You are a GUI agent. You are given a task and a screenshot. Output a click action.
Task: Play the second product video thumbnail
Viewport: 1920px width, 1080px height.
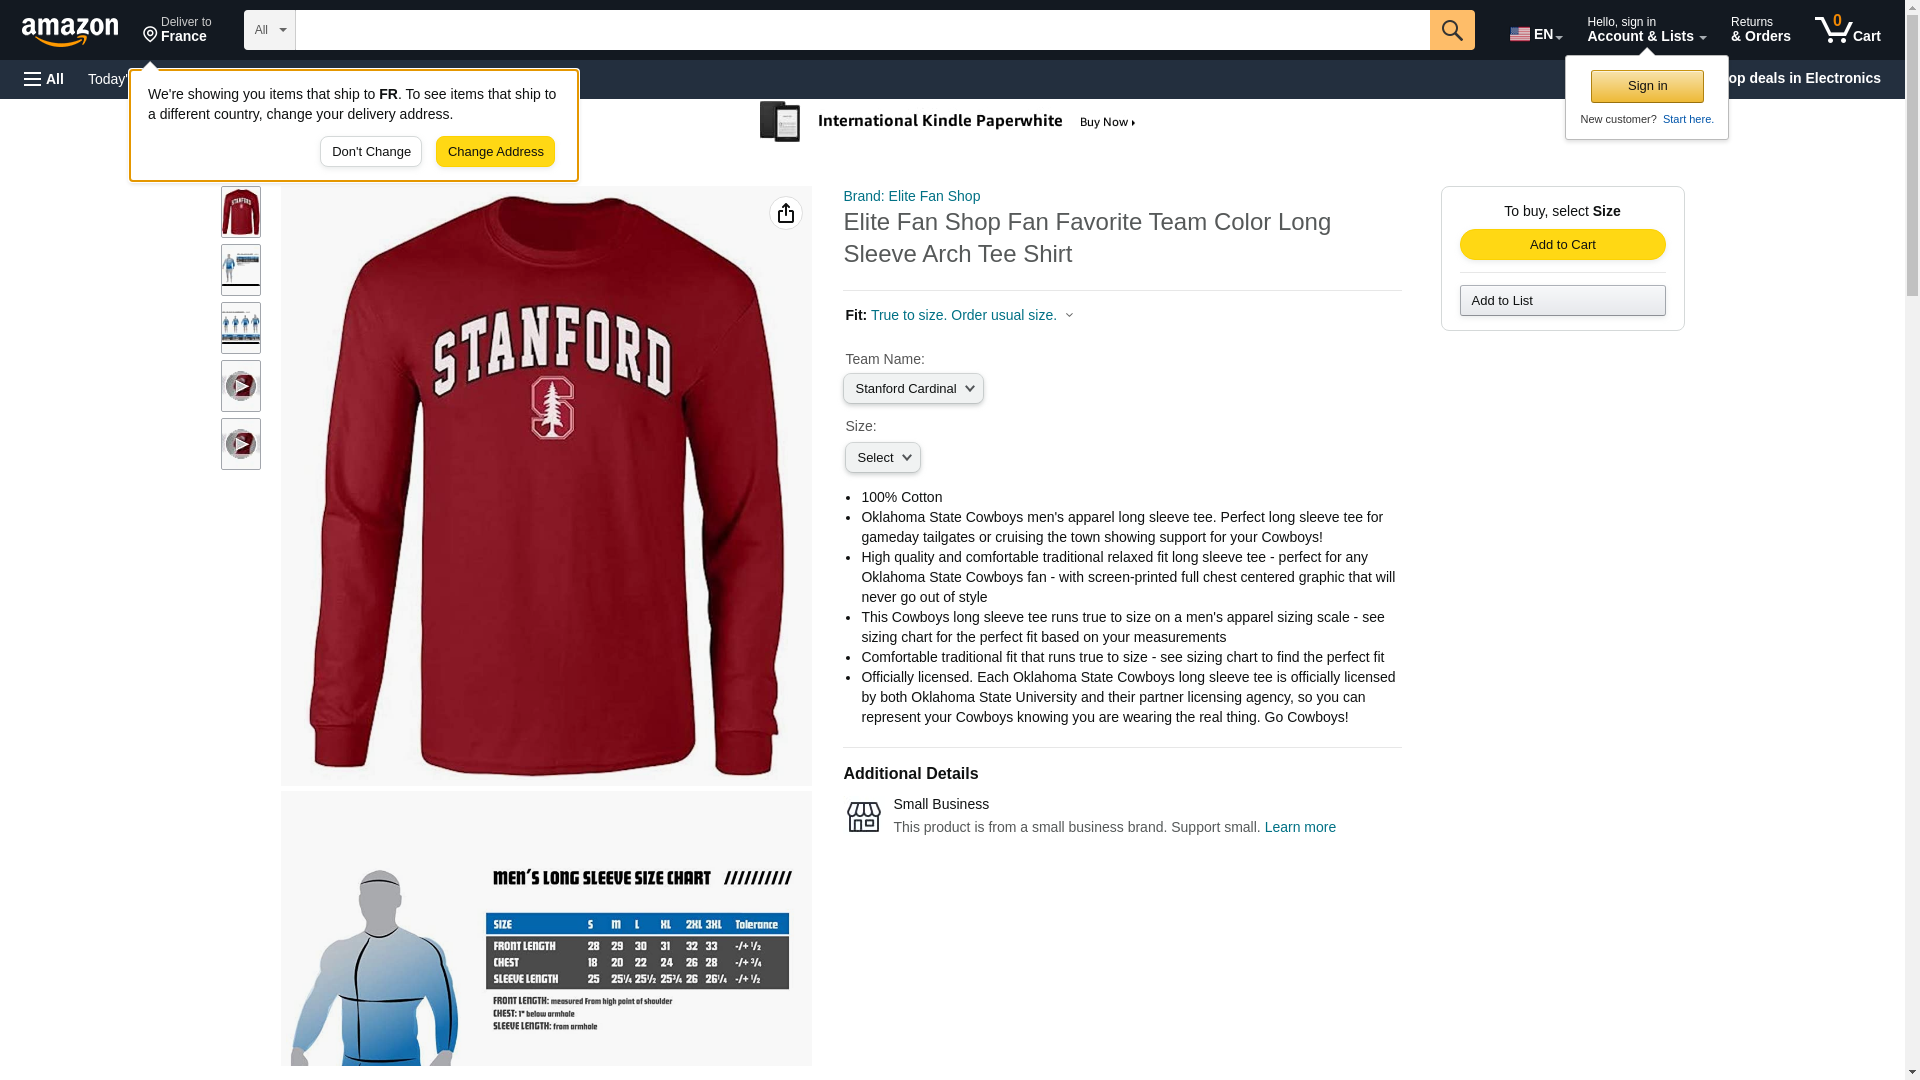(x=240, y=444)
